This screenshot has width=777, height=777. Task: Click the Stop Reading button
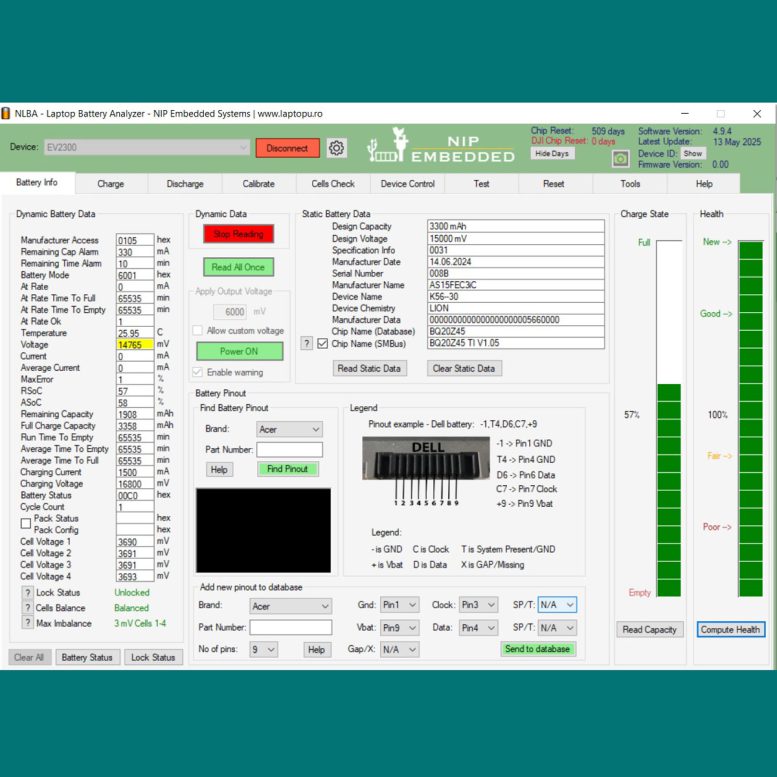click(238, 234)
